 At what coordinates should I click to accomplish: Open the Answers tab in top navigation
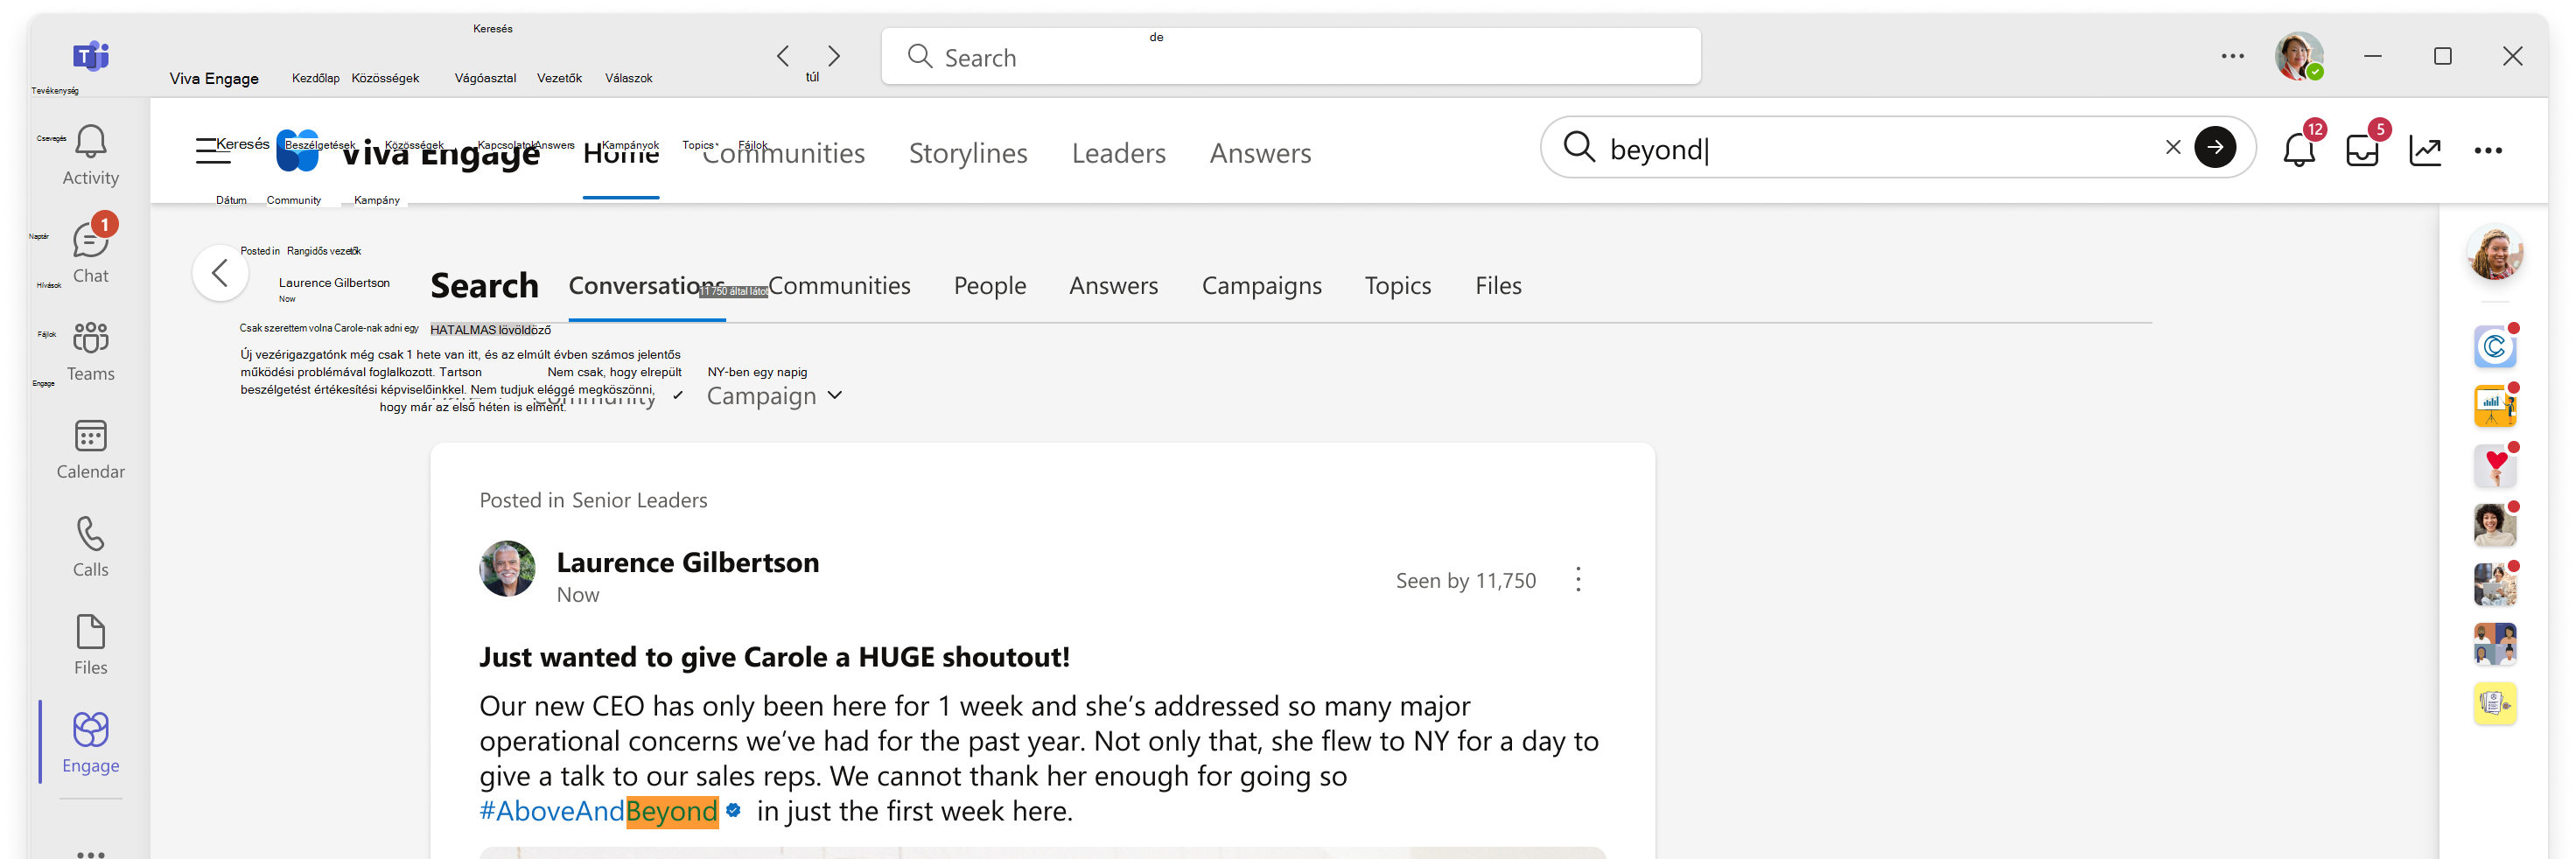[1260, 153]
